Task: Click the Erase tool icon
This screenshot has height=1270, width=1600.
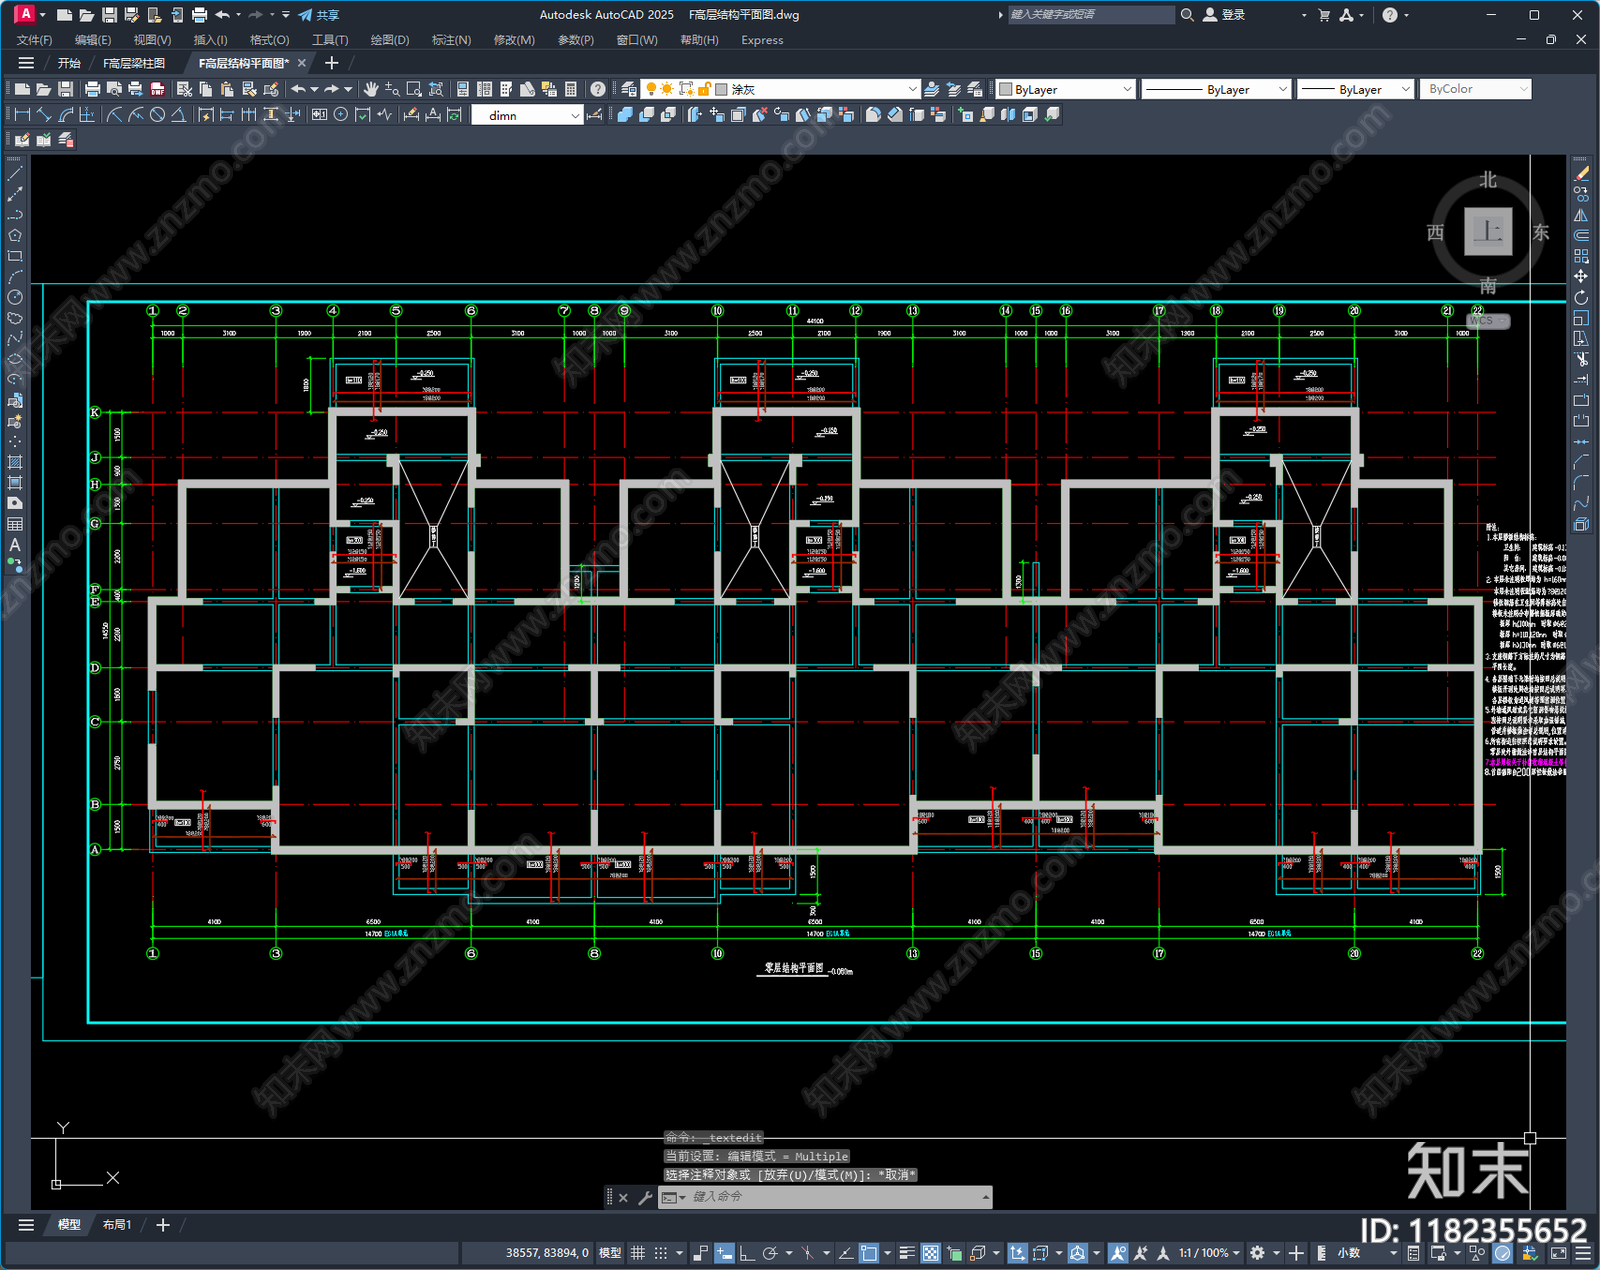Action: (x=1581, y=174)
